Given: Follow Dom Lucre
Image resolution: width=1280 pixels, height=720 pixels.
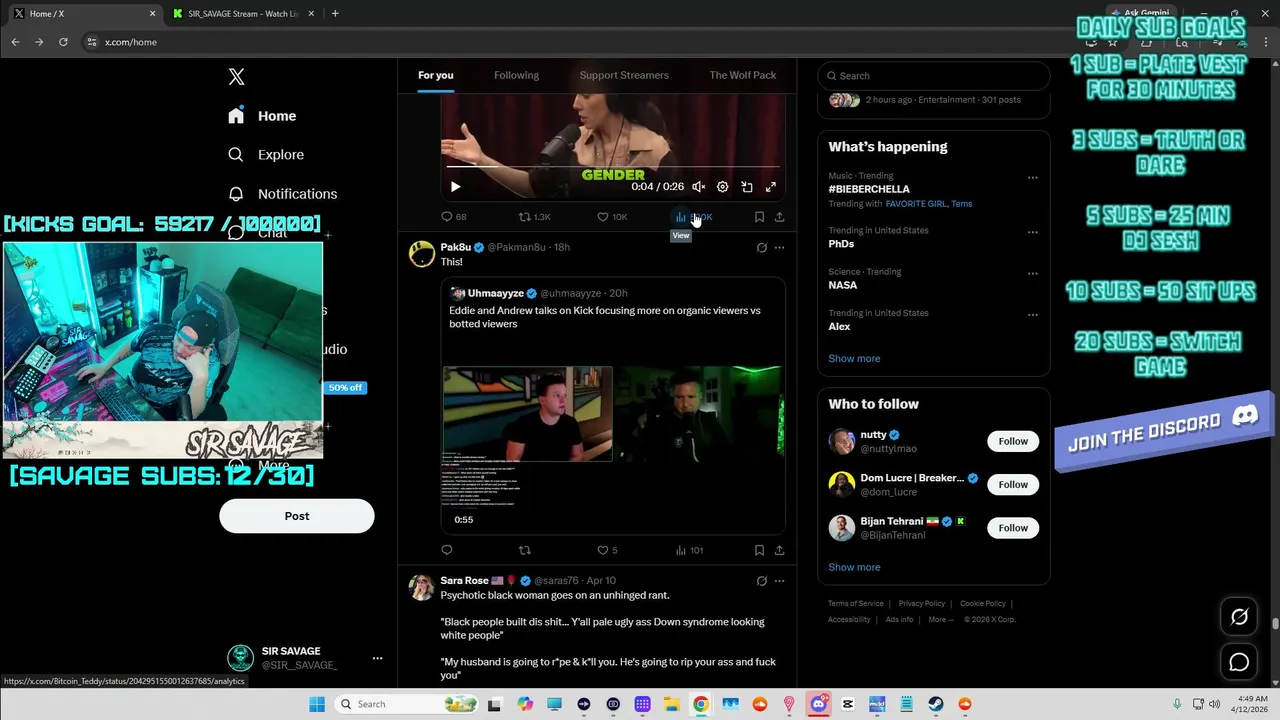Looking at the screenshot, I should 1013,485.
